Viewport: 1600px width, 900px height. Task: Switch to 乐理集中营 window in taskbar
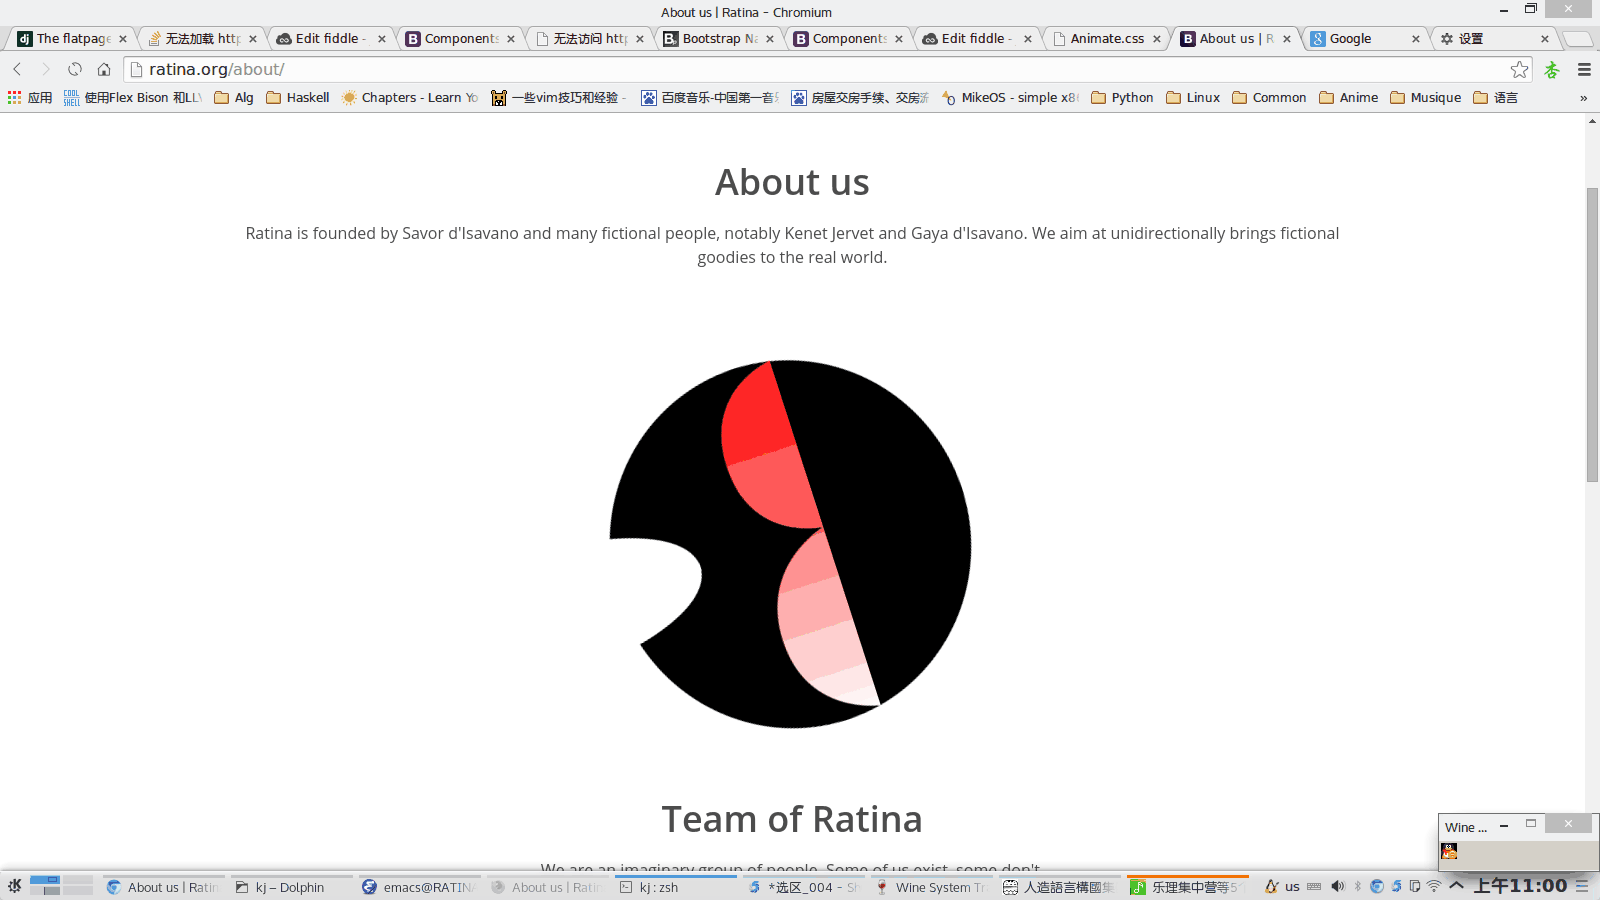coord(1188,887)
